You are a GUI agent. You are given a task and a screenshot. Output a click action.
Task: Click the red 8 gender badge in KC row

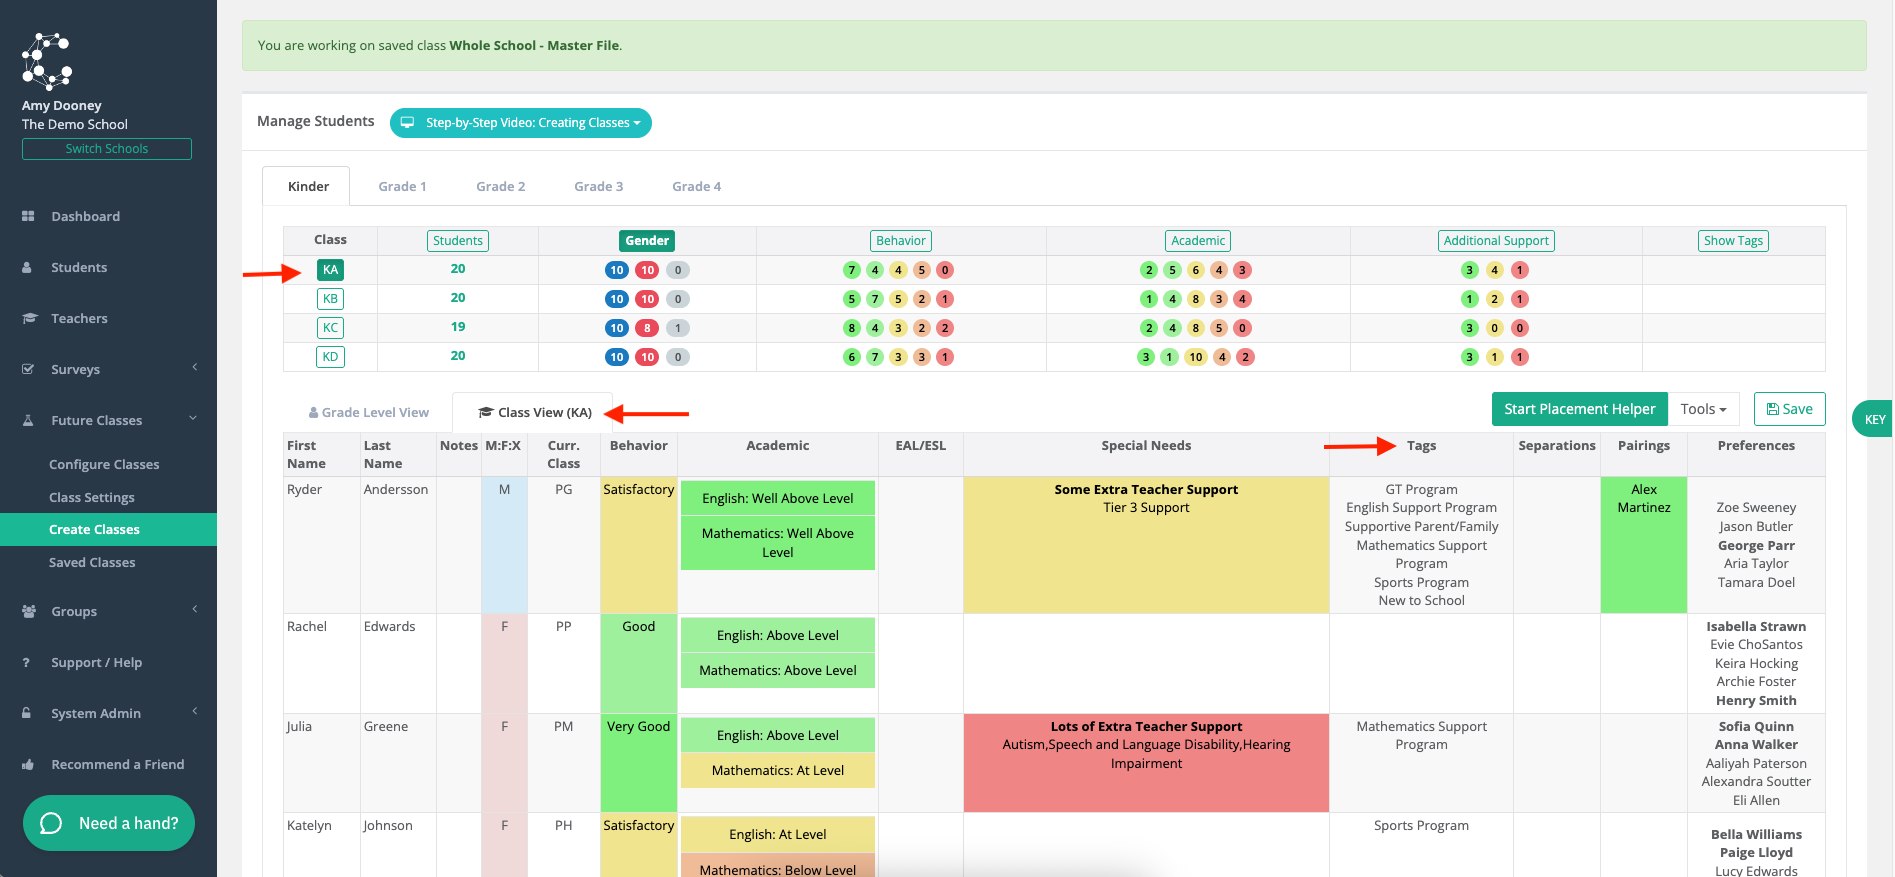pyautogui.click(x=647, y=328)
